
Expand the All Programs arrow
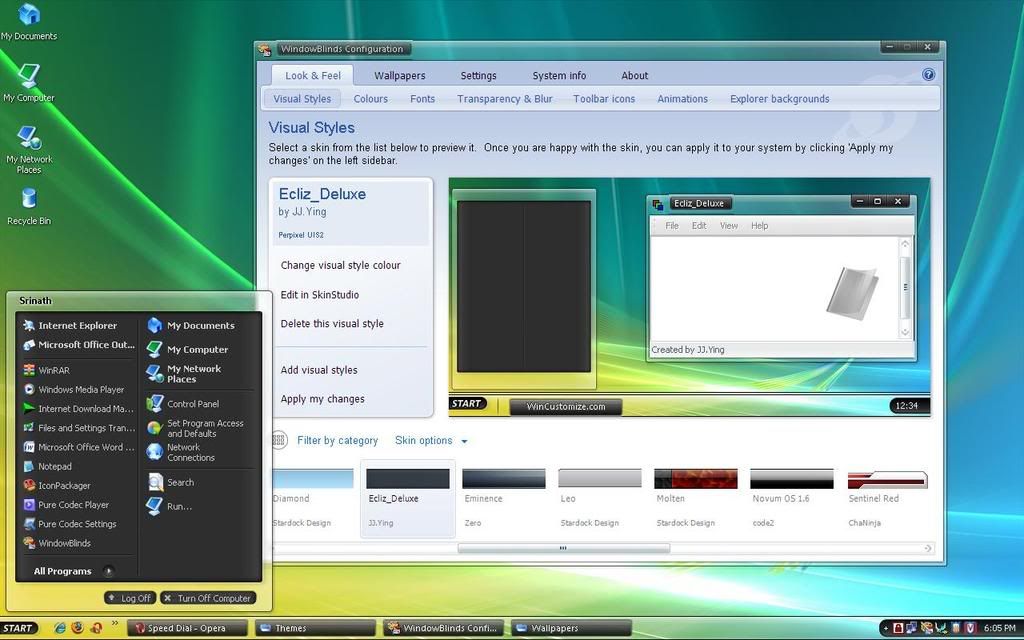(109, 571)
